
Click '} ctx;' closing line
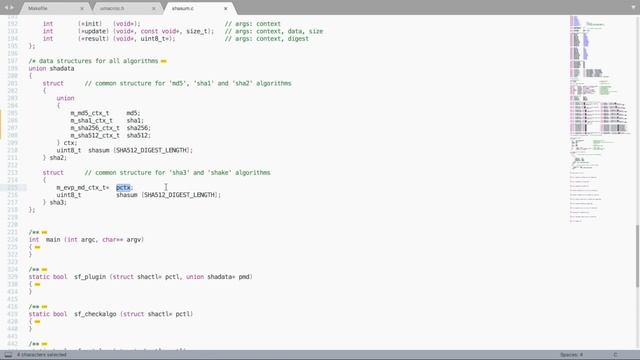[67, 143]
